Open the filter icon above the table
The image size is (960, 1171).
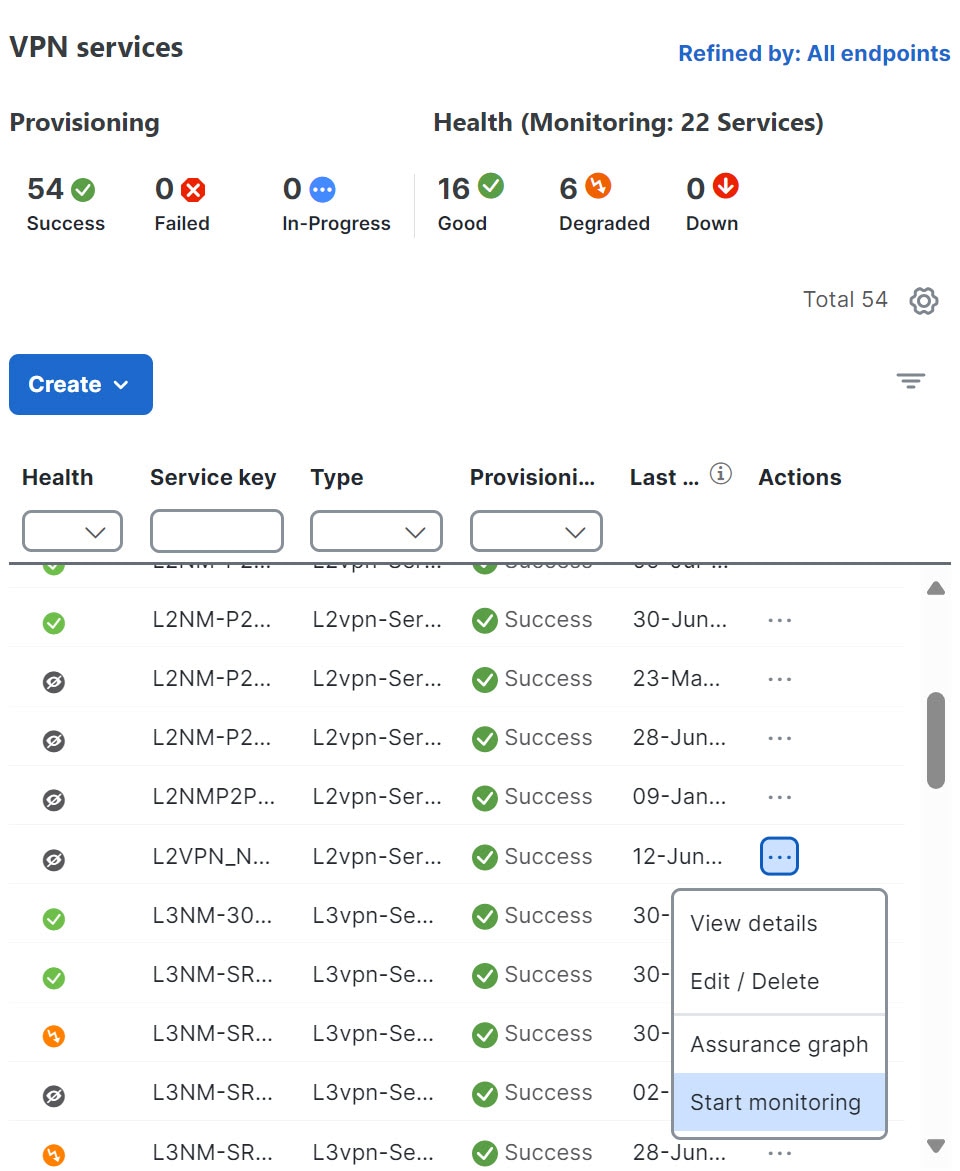pyautogui.click(x=910, y=381)
